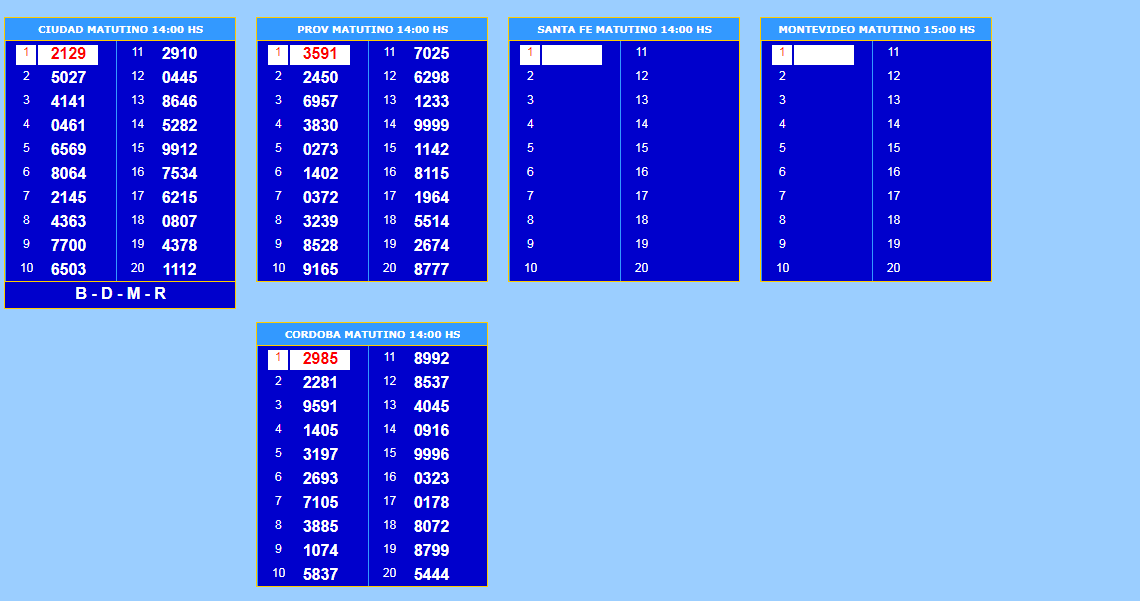Click the empty first prize field in Montevideo
Image resolution: width=1140 pixels, height=601 pixels.
(x=824, y=55)
